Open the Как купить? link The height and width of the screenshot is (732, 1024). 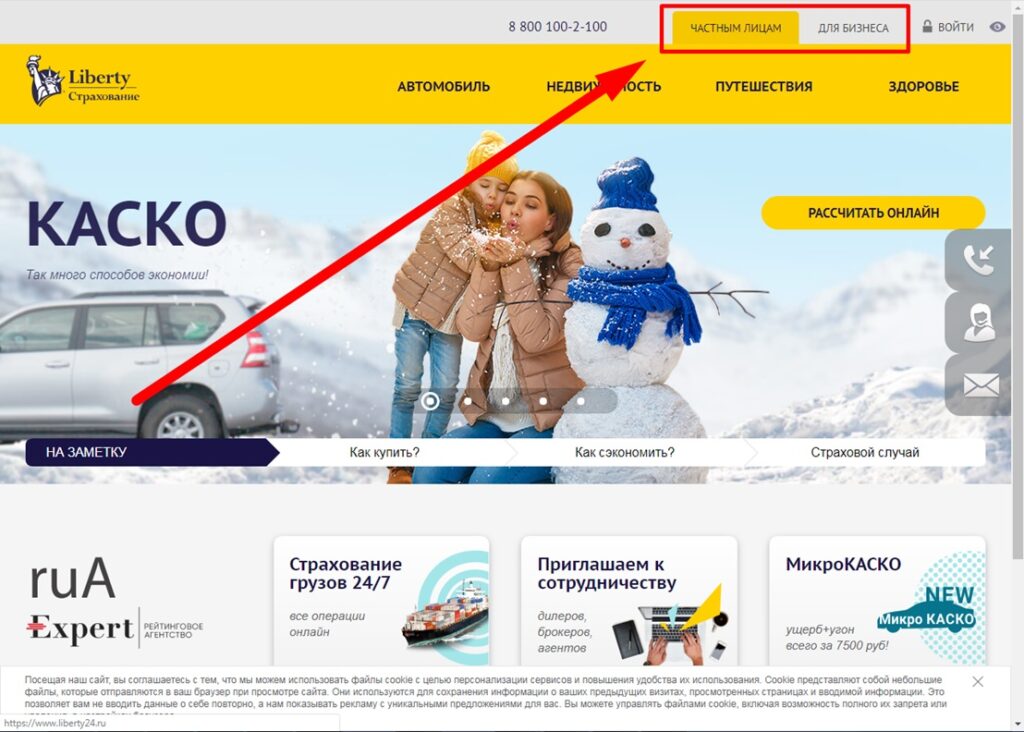(384, 452)
